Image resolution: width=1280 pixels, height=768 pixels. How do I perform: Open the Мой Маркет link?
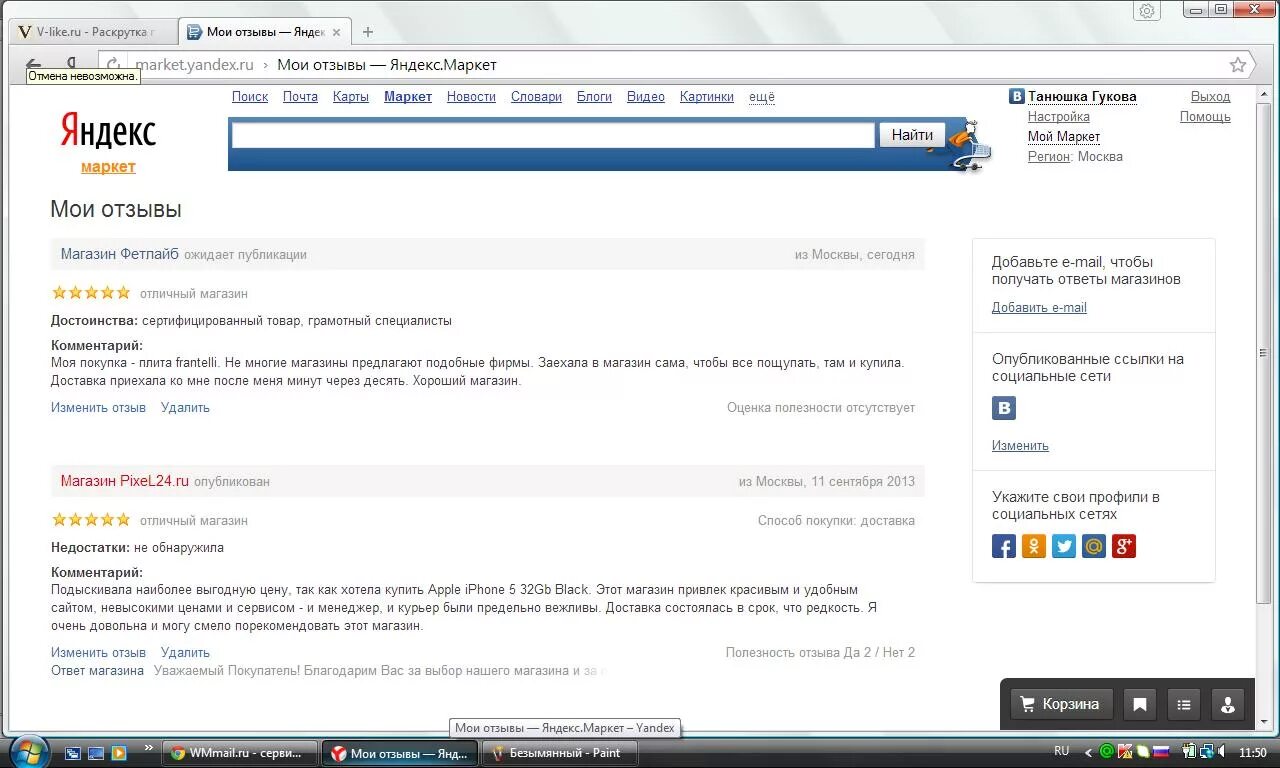pyautogui.click(x=1064, y=137)
